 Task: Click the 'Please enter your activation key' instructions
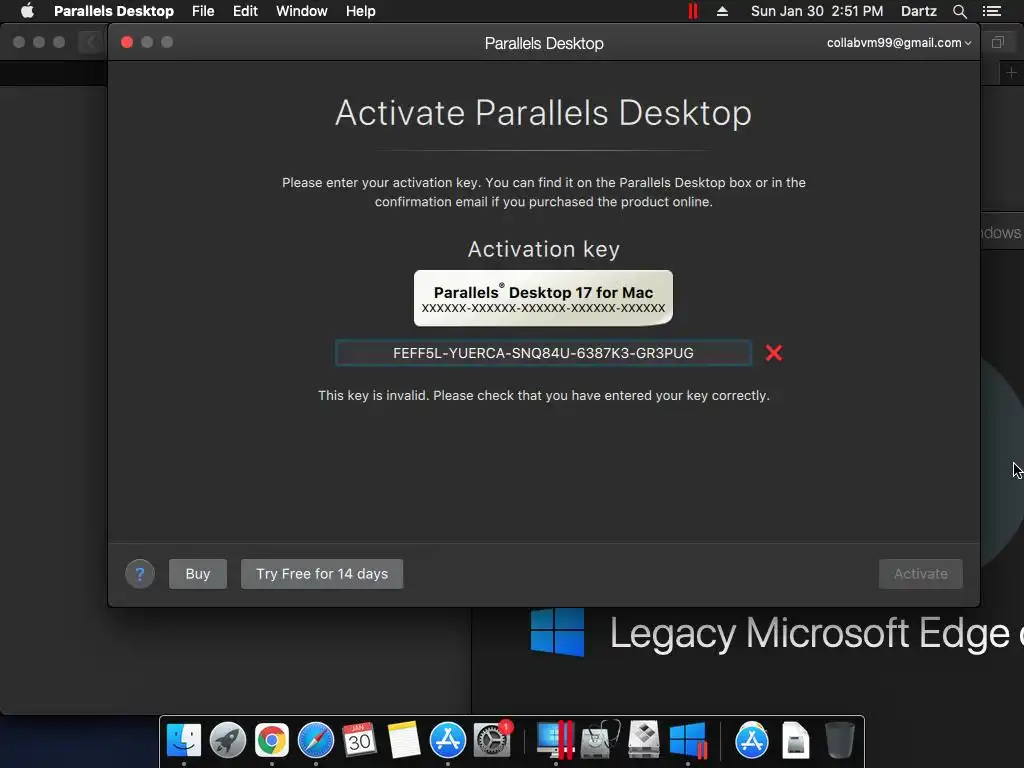click(x=543, y=192)
